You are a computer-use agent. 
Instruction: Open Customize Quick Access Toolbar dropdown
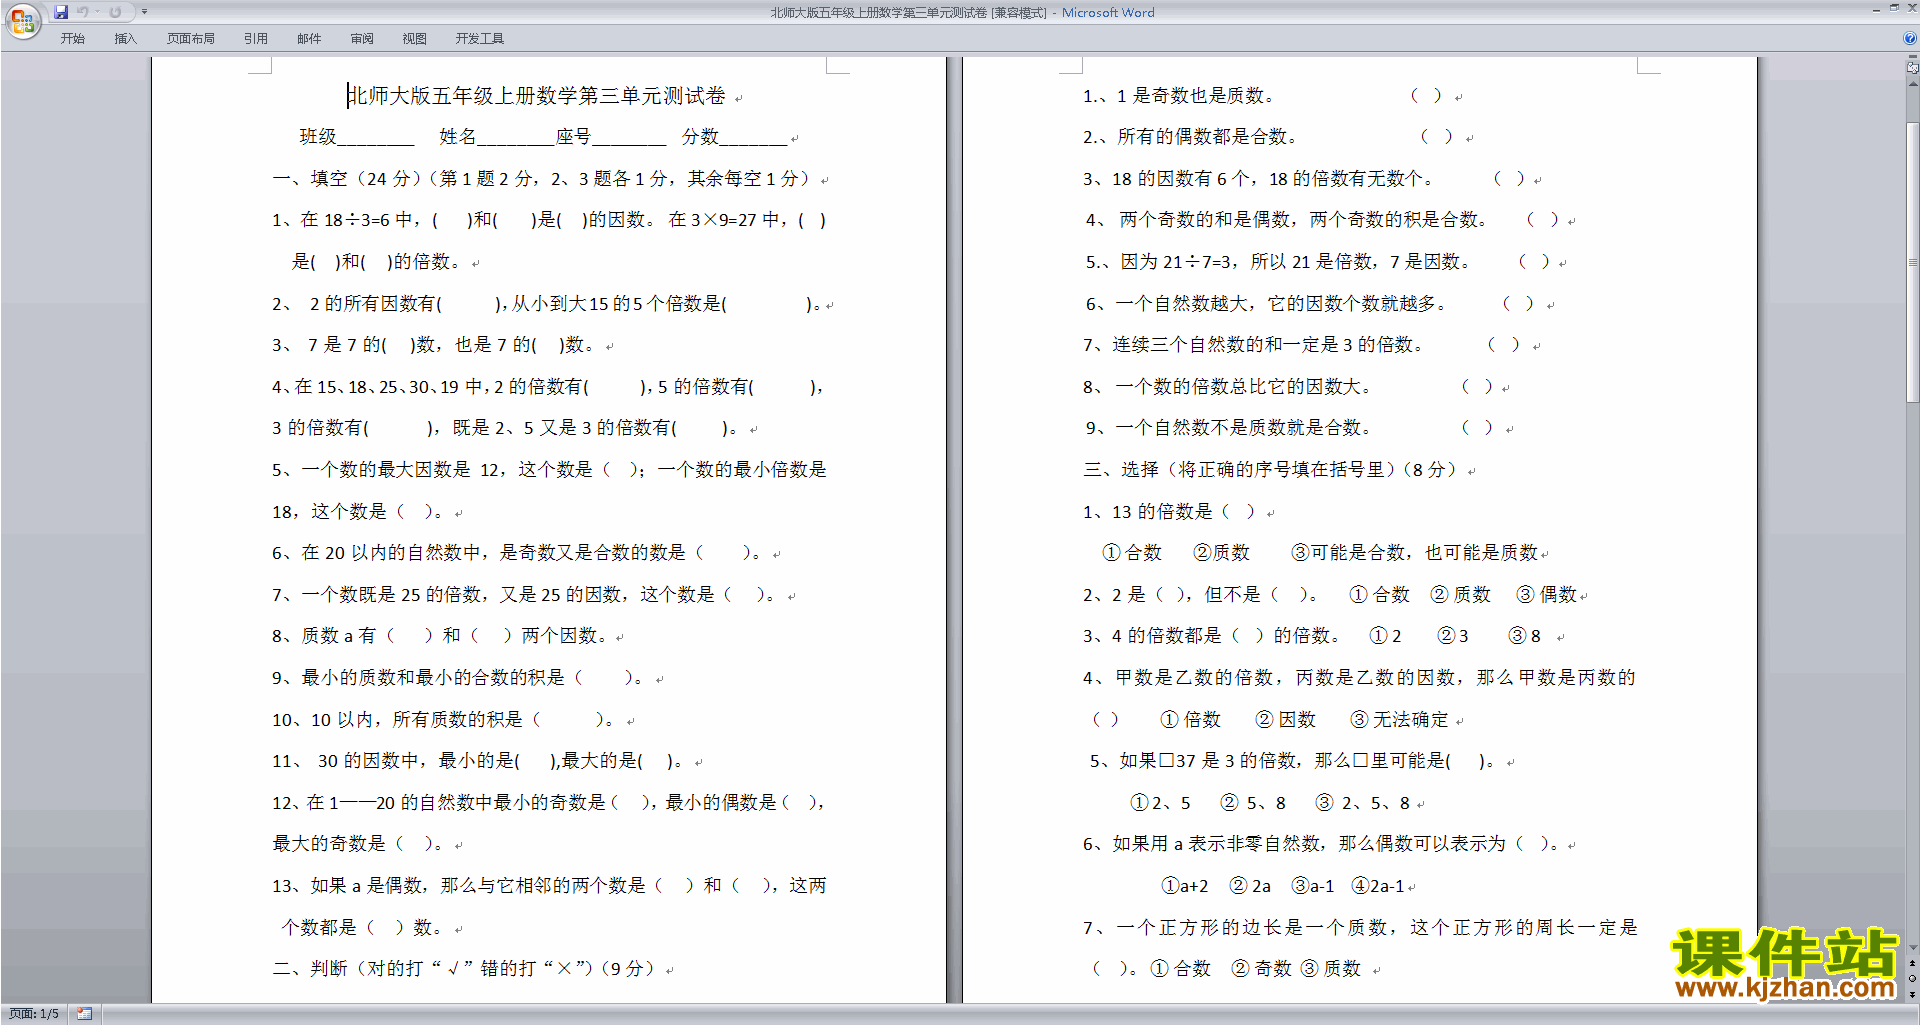click(x=144, y=12)
